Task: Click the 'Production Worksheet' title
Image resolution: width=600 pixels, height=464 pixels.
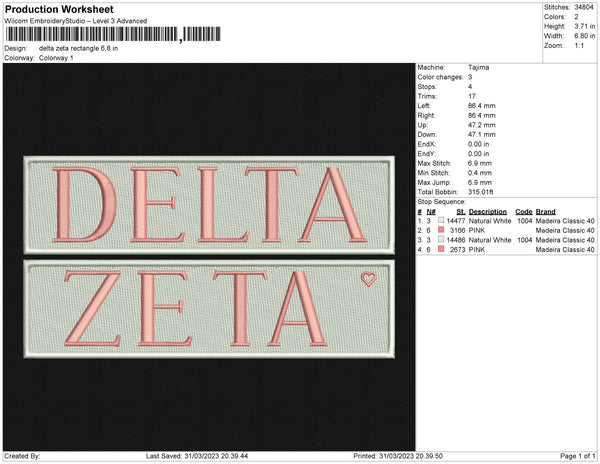Action: (x=59, y=10)
